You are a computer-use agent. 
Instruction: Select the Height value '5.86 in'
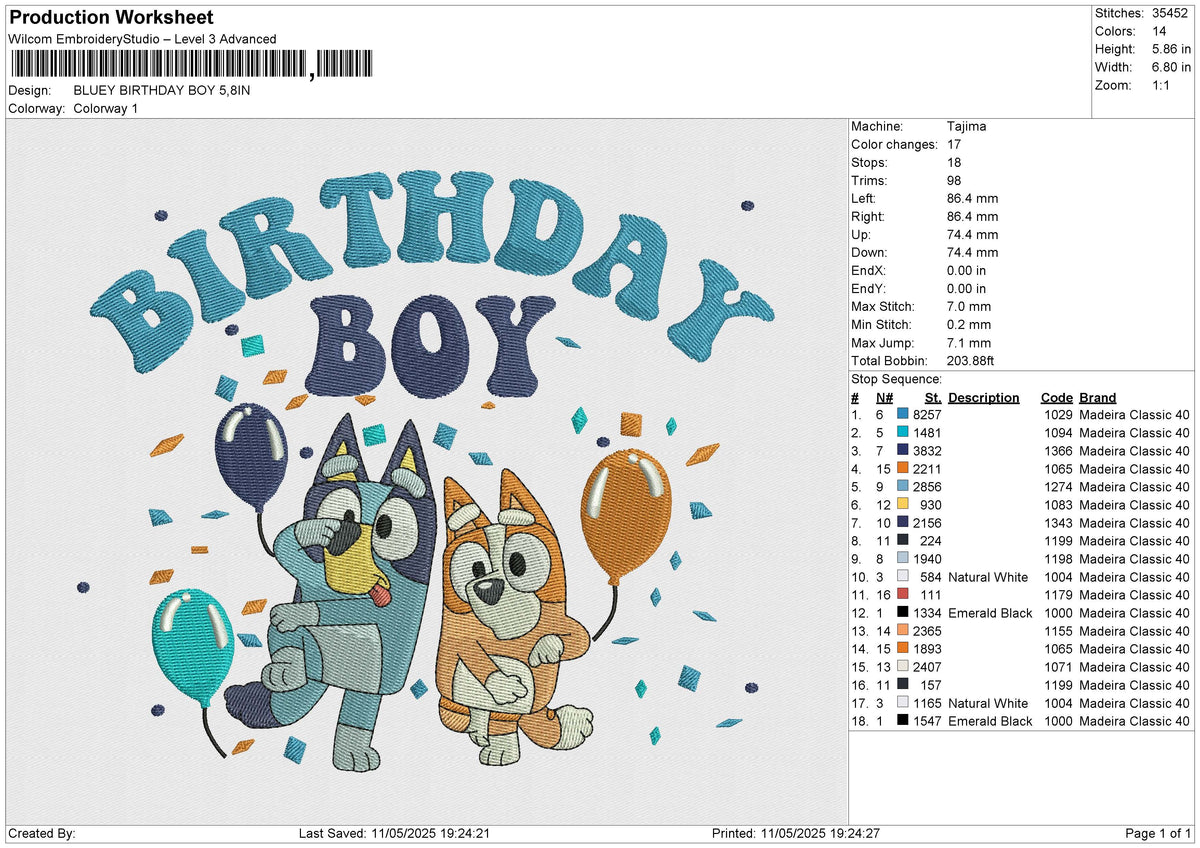point(1172,49)
